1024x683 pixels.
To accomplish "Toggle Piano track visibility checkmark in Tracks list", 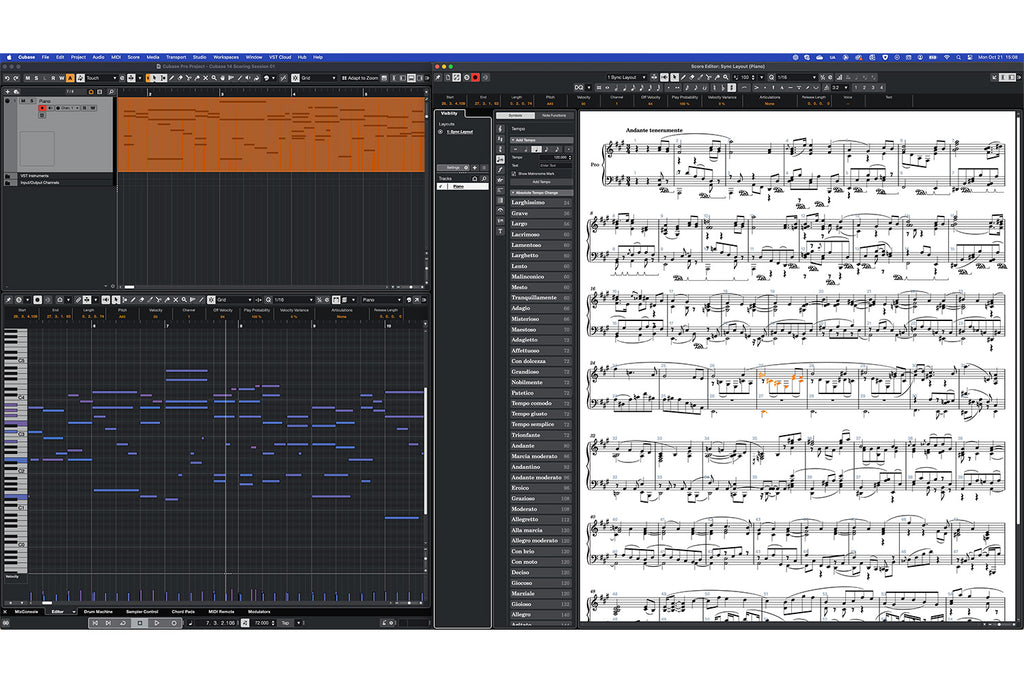I will click(x=441, y=186).
